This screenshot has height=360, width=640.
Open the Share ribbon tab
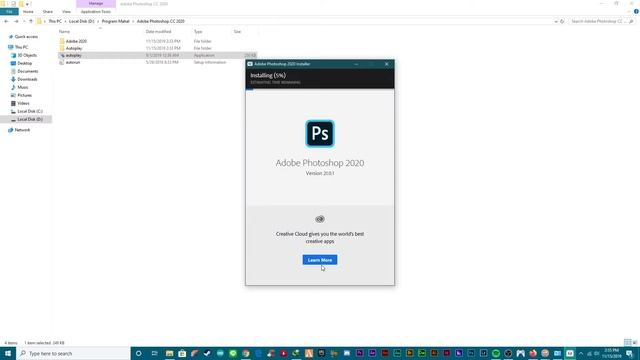coord(48,12)
